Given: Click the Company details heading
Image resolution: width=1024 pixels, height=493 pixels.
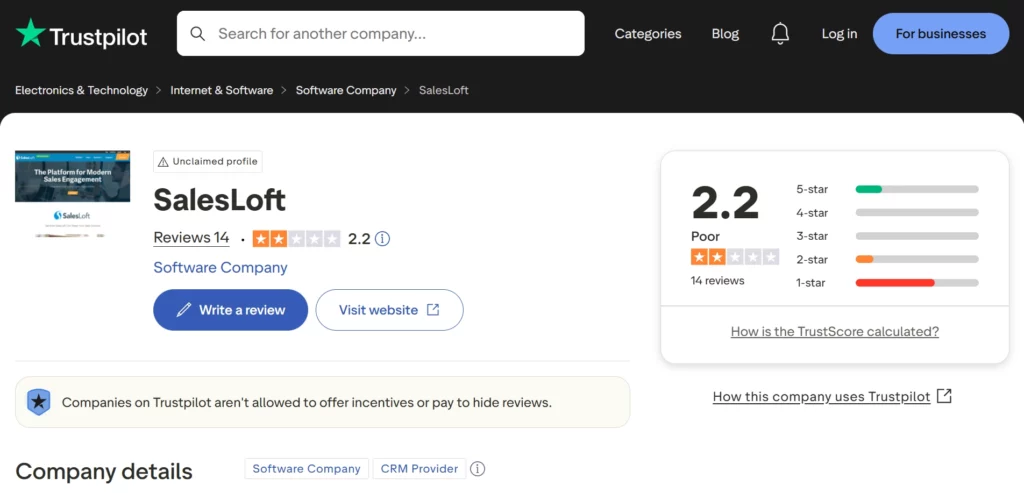Looking at the screenshot, I should (x=104, y=471).
